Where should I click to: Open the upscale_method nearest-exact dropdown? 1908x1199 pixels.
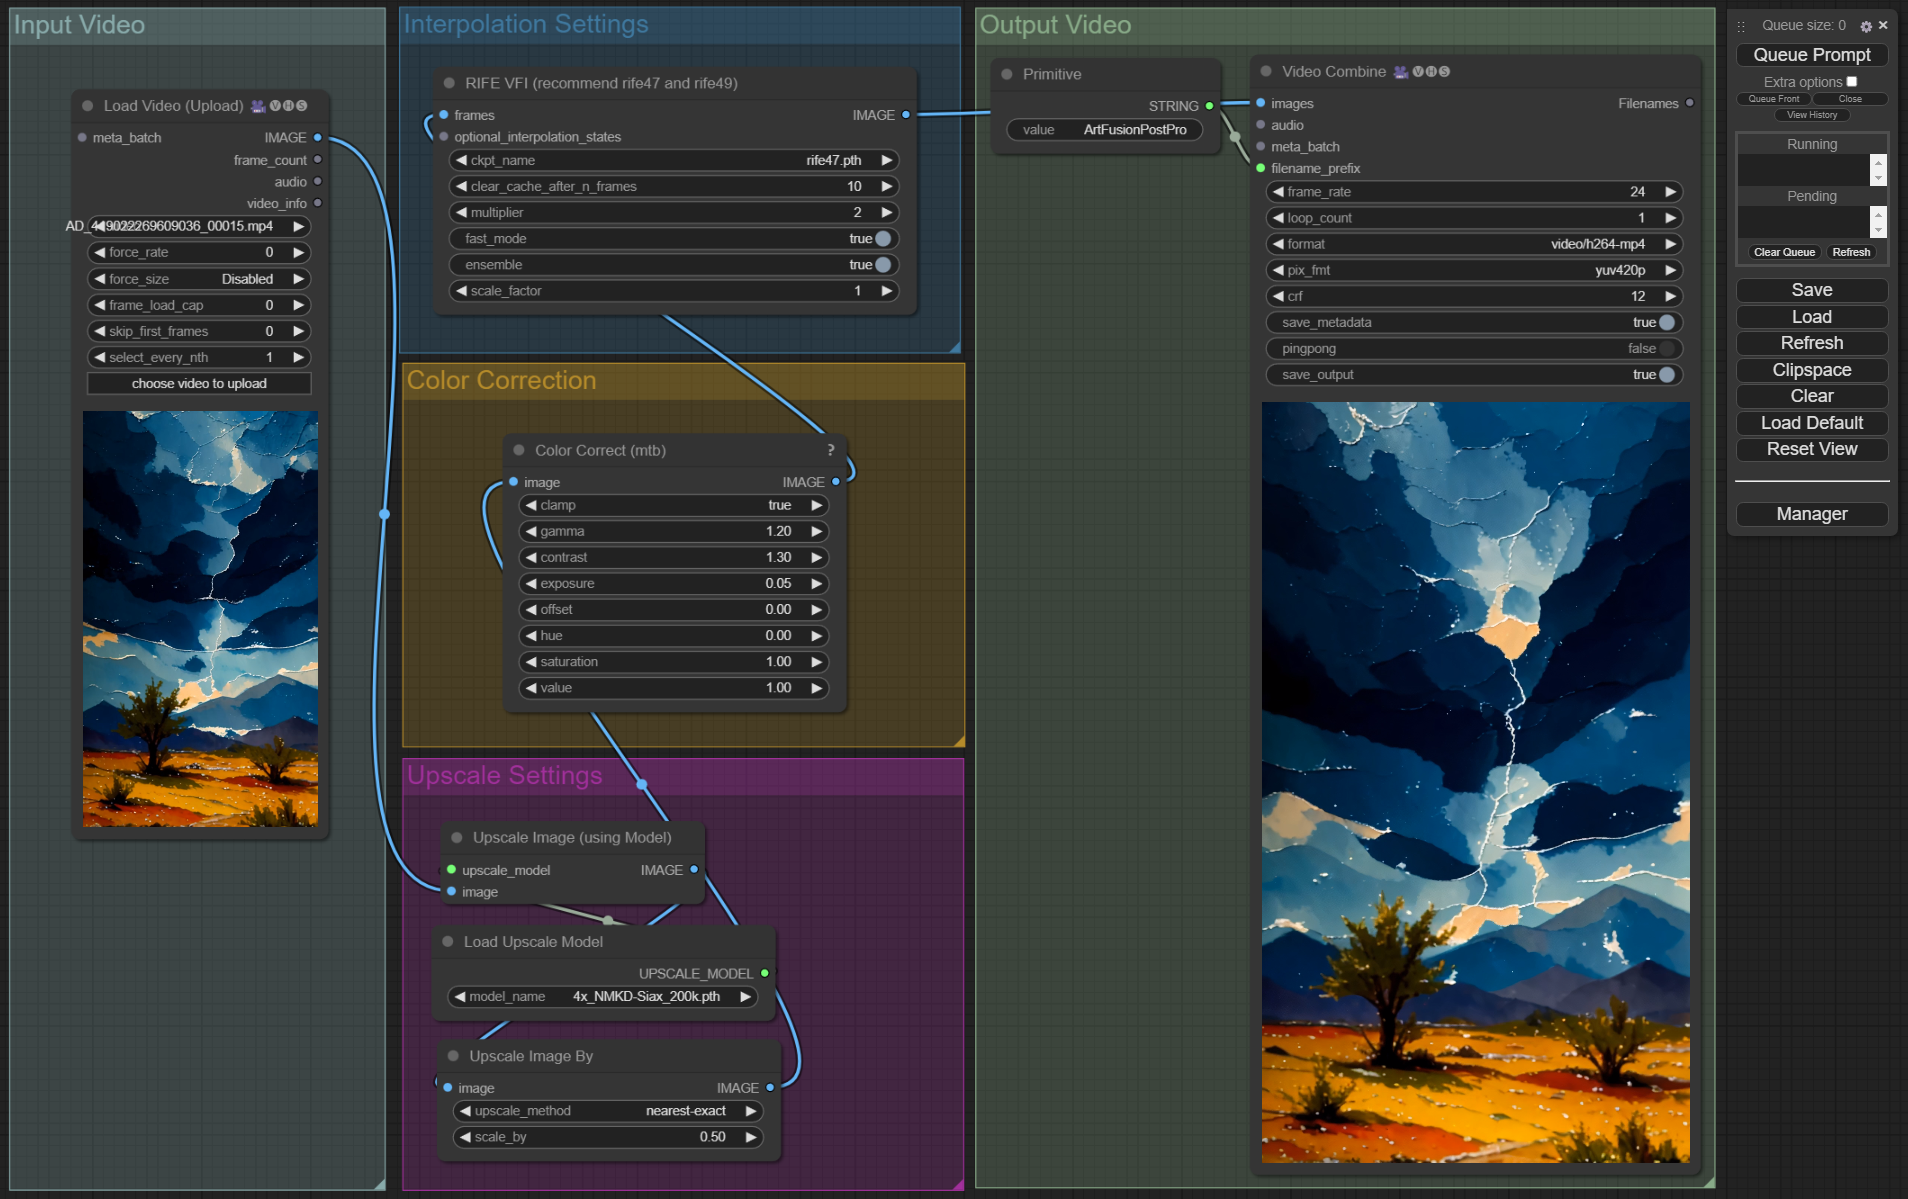tap(607, 1111)
